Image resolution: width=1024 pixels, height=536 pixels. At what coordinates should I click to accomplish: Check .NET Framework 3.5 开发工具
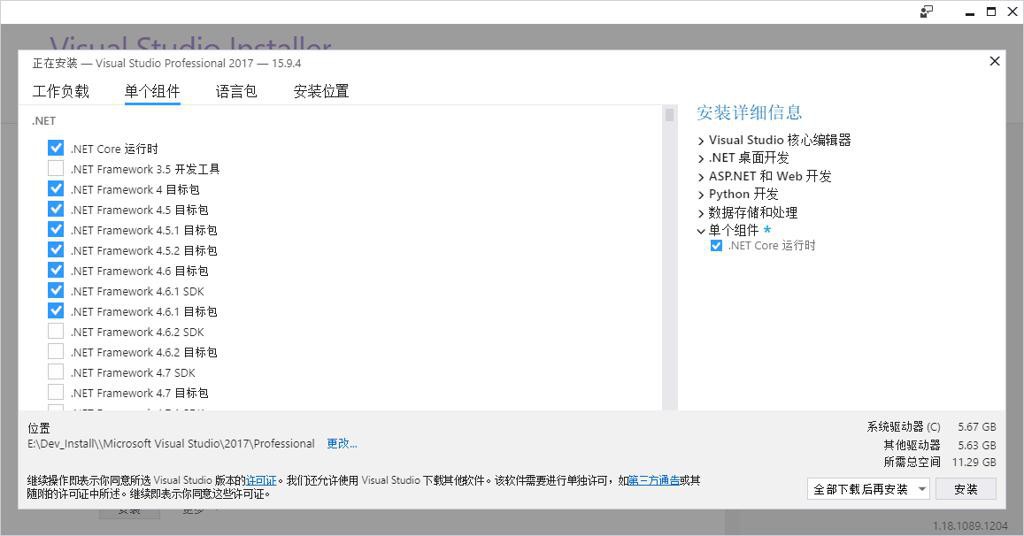click(x=56, y=168)
